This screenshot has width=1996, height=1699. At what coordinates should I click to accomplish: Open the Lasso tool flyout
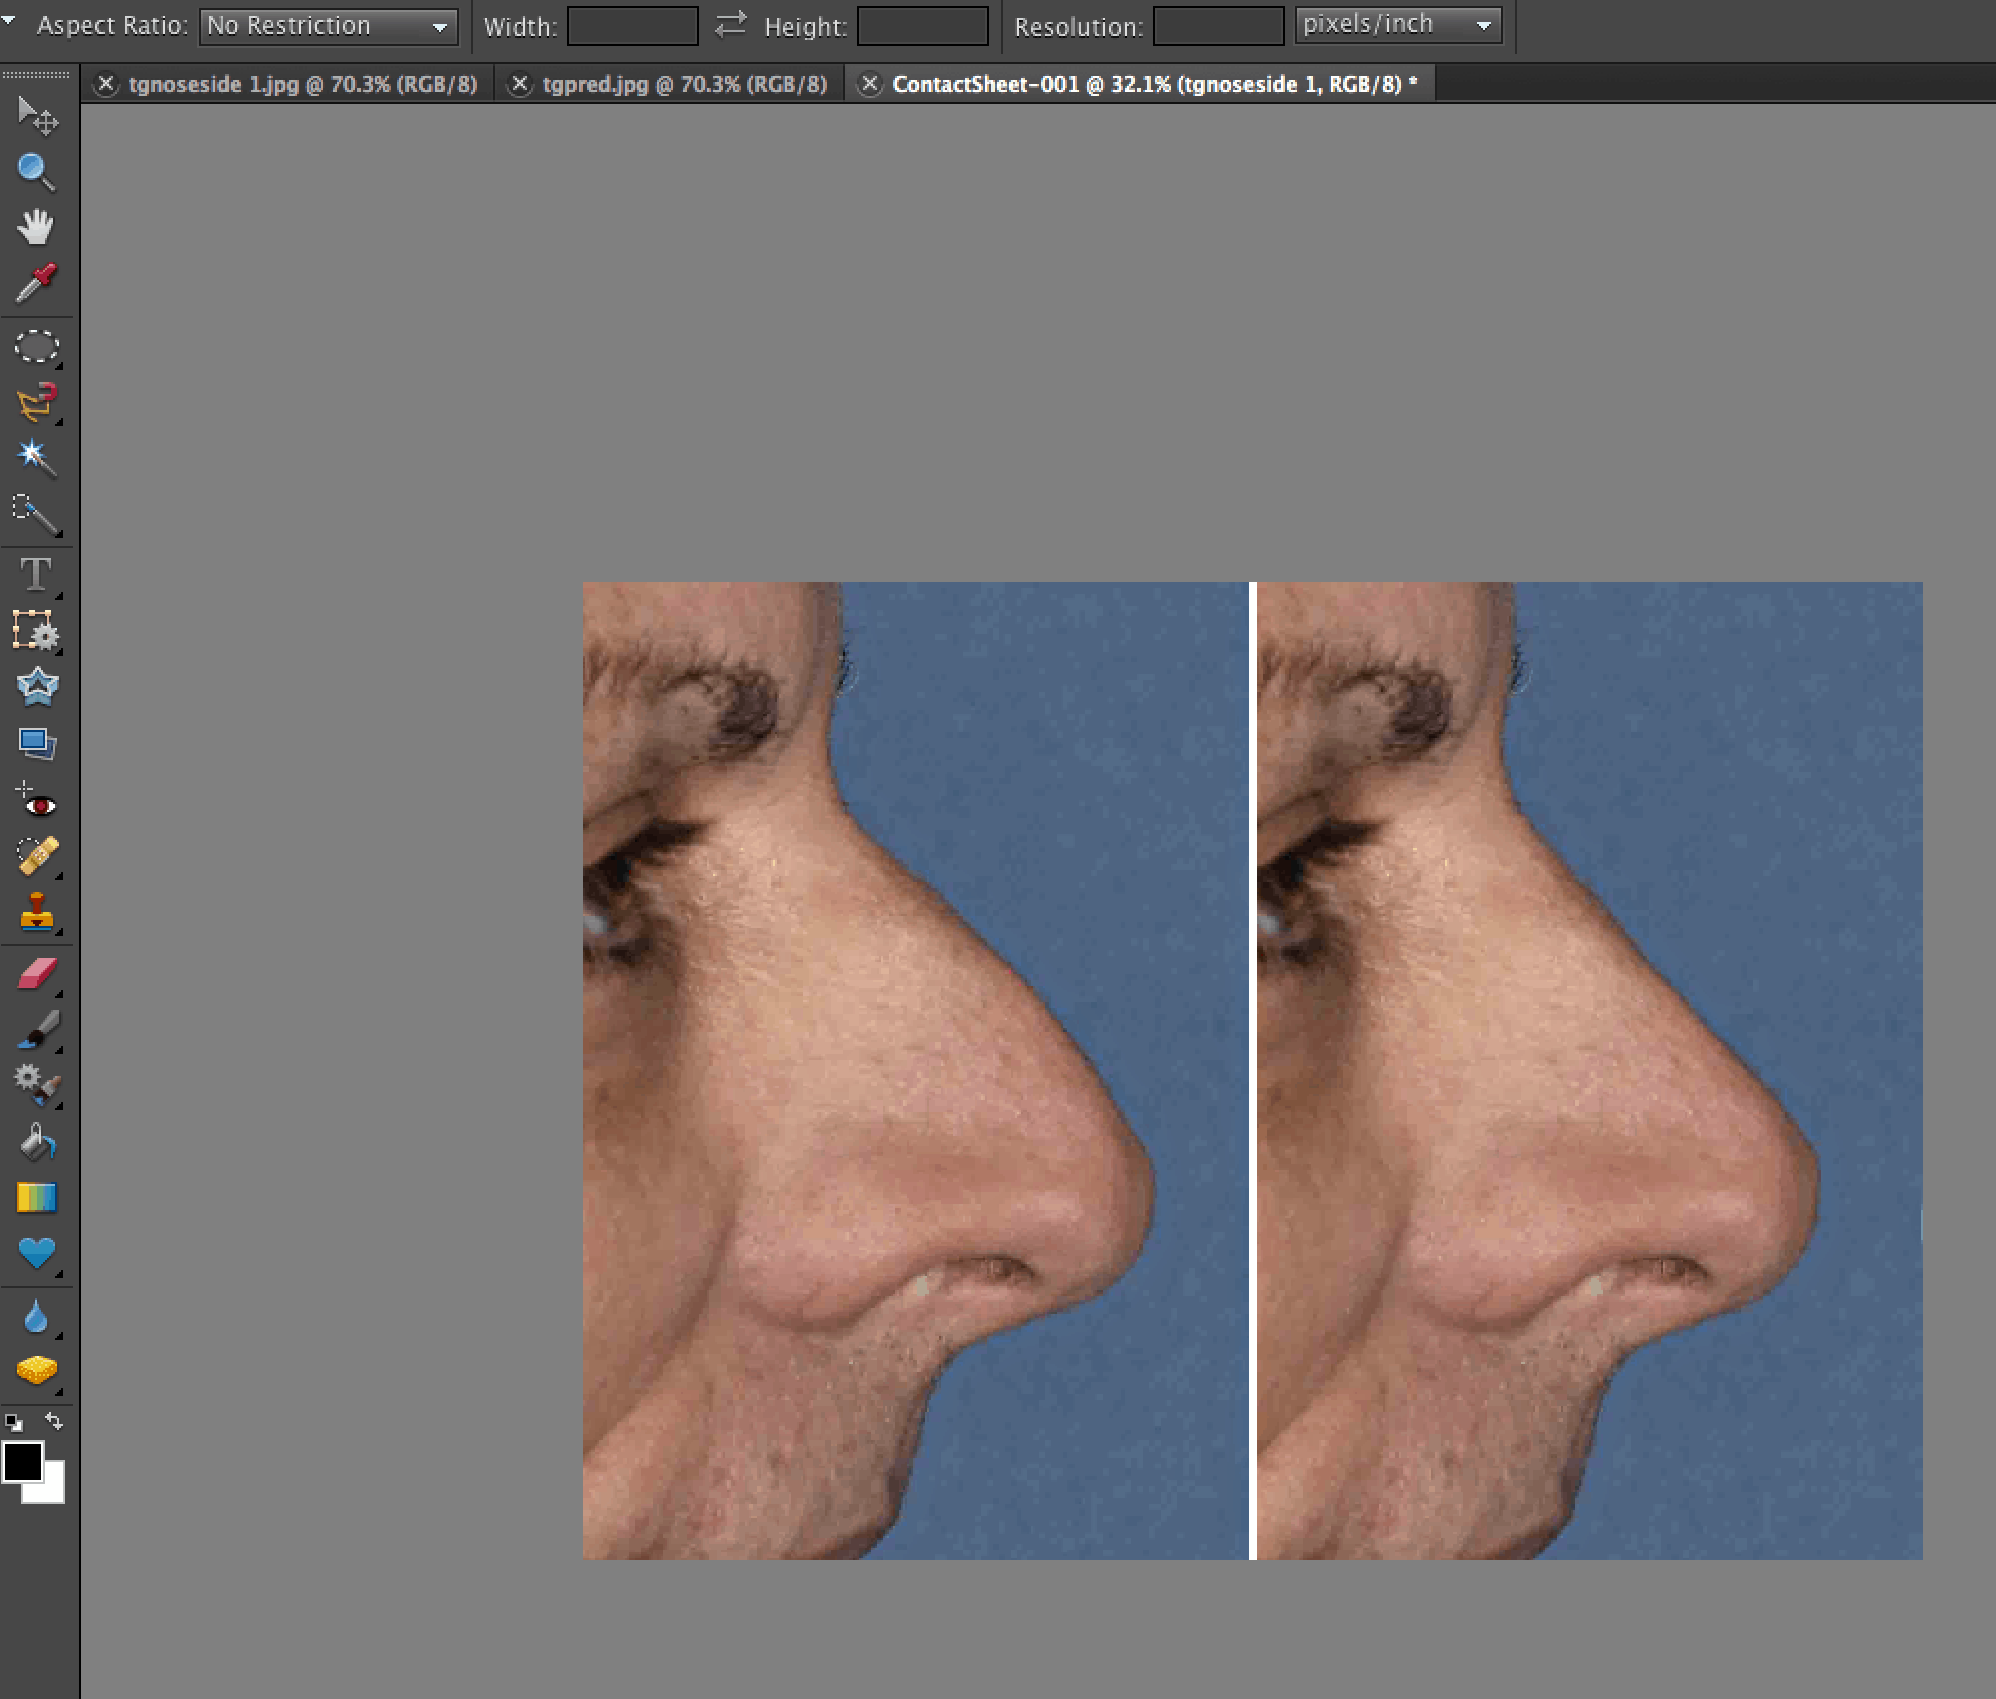[x=58, y=420]
